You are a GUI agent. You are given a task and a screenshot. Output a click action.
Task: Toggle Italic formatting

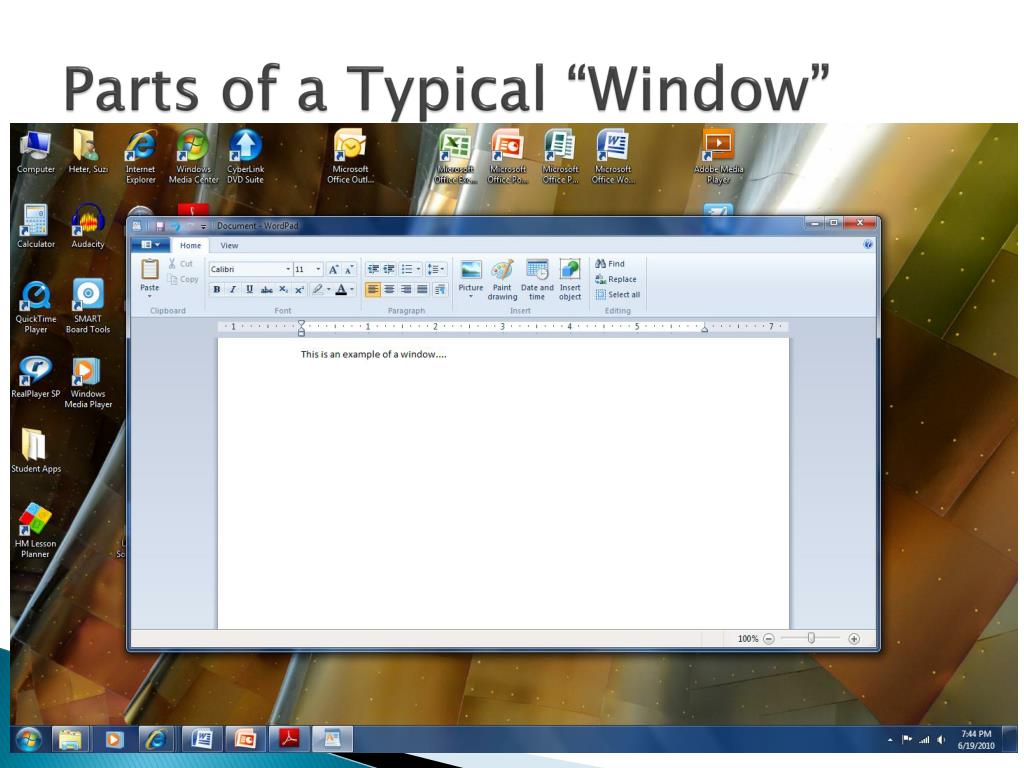(233, 289)
